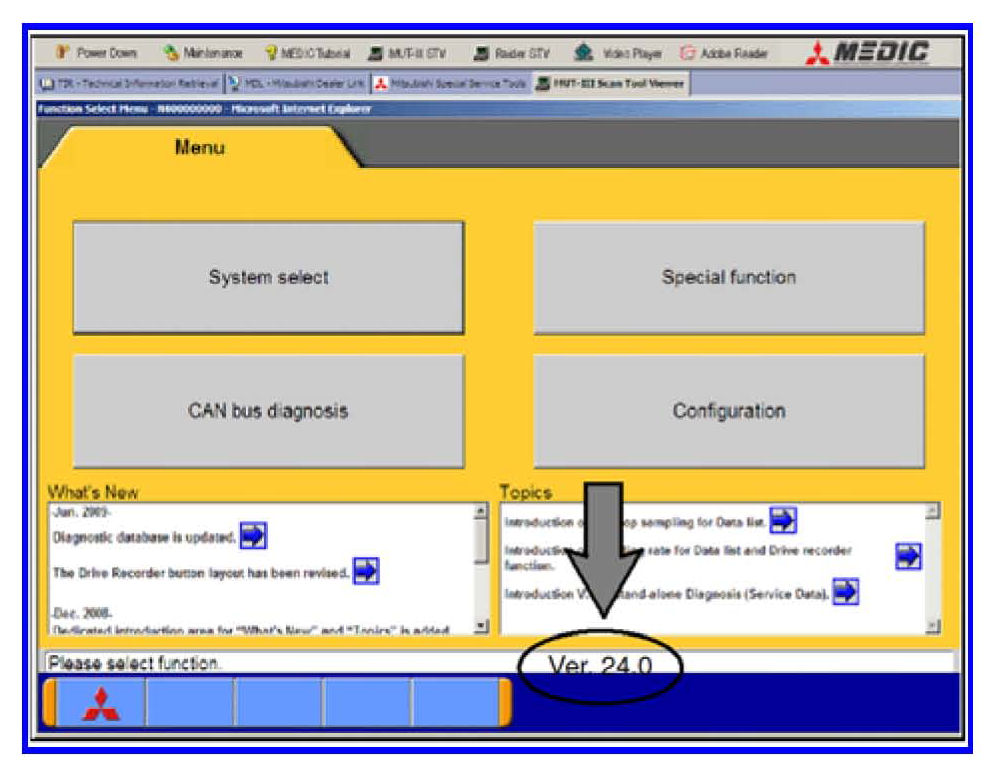Click What's New scrollbar down arrow
Image resolution: width=1001 pixels, height=774 pixels.
tap(481, 627)
